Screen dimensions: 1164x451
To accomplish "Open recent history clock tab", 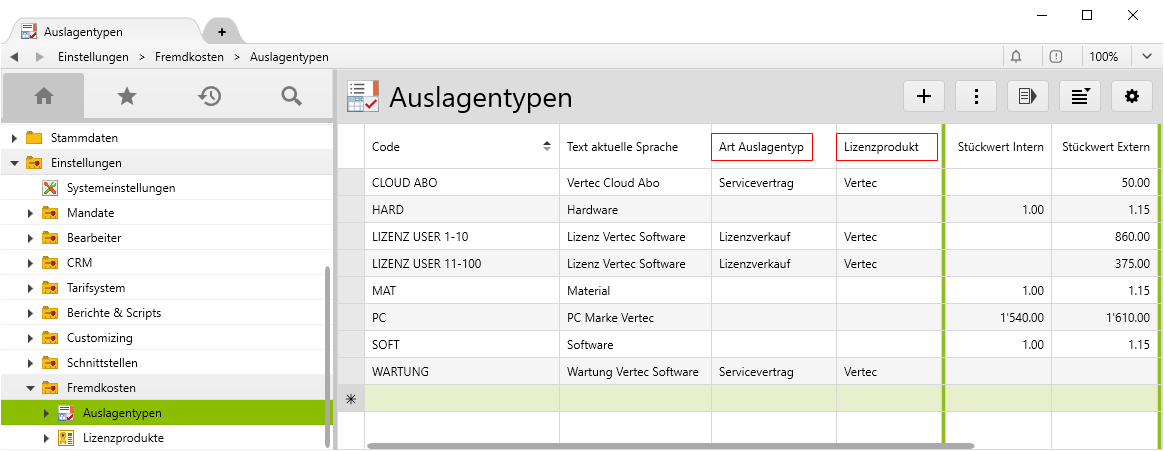I will point(209,96).
